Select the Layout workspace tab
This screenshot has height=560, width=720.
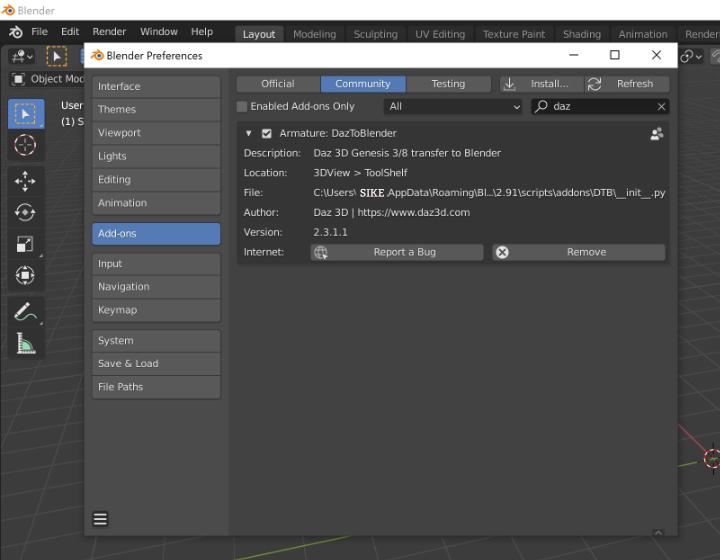coord(259,34)
